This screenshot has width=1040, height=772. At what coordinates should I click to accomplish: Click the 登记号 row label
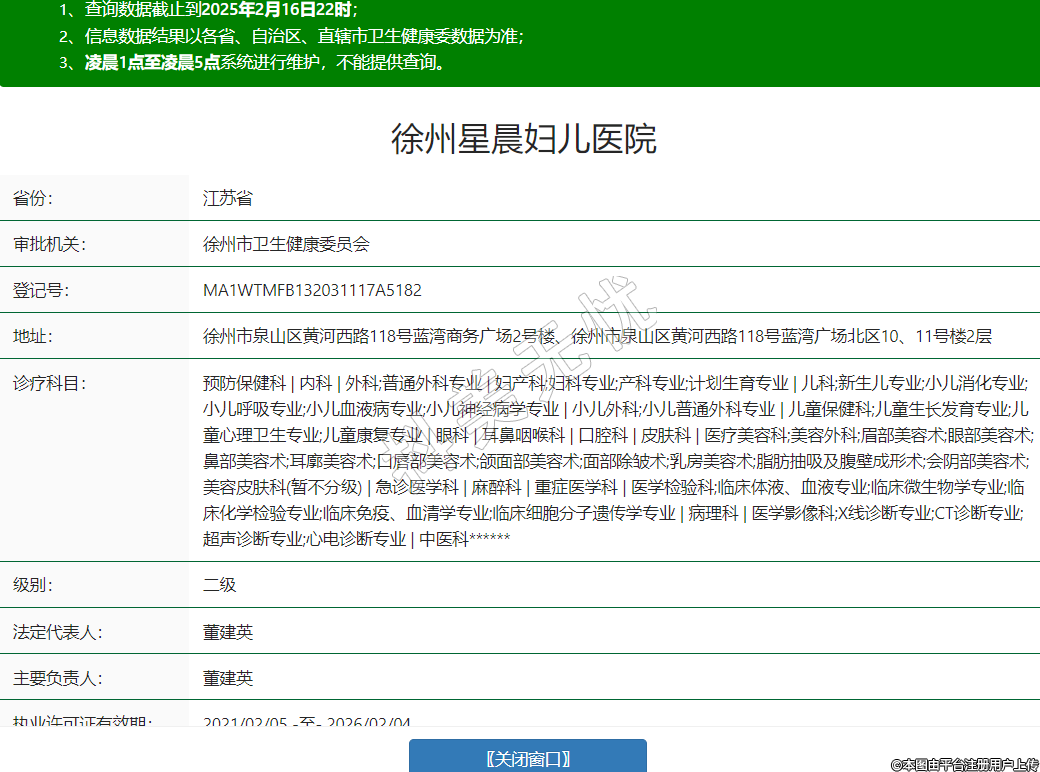(40, 290)
